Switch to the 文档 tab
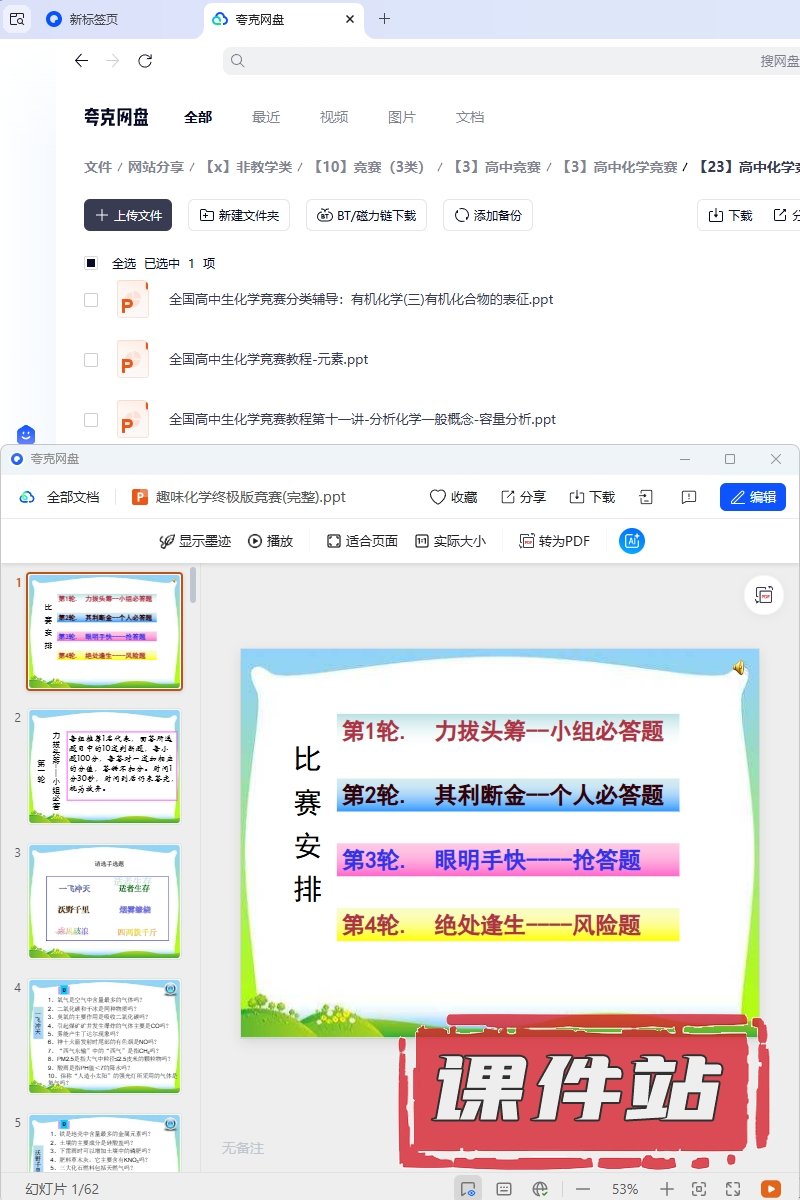The width and height of the screenshot is (800, 1200). (x=470, y=117)
